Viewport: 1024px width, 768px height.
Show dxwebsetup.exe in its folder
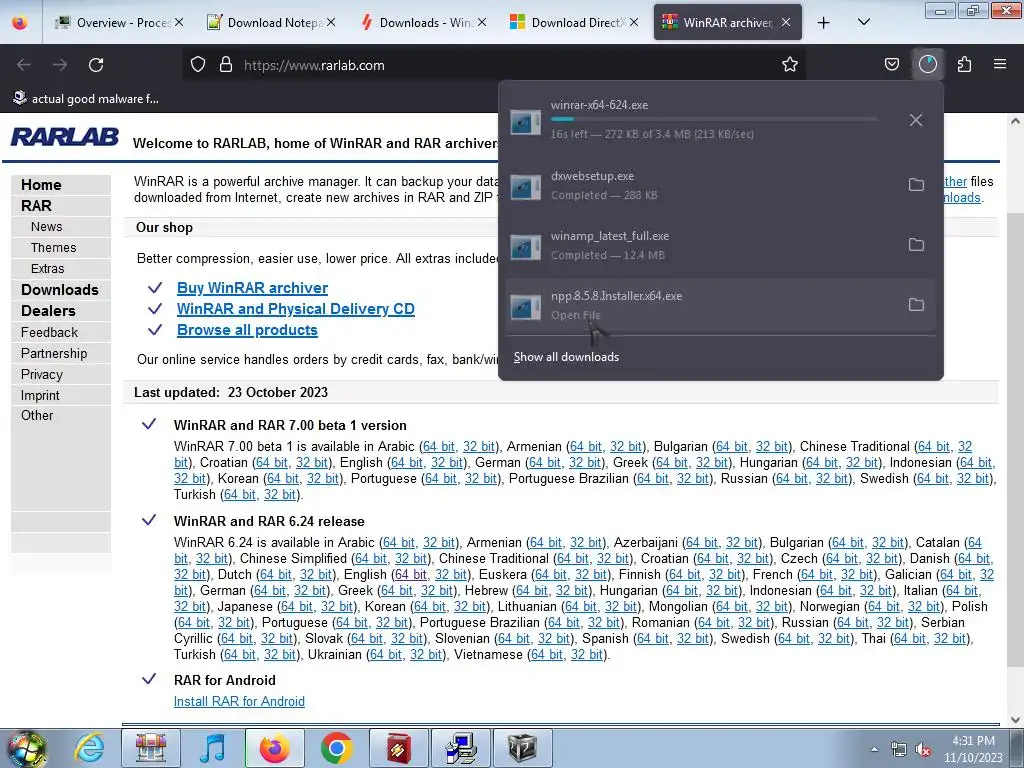click(x=916, y=185)
